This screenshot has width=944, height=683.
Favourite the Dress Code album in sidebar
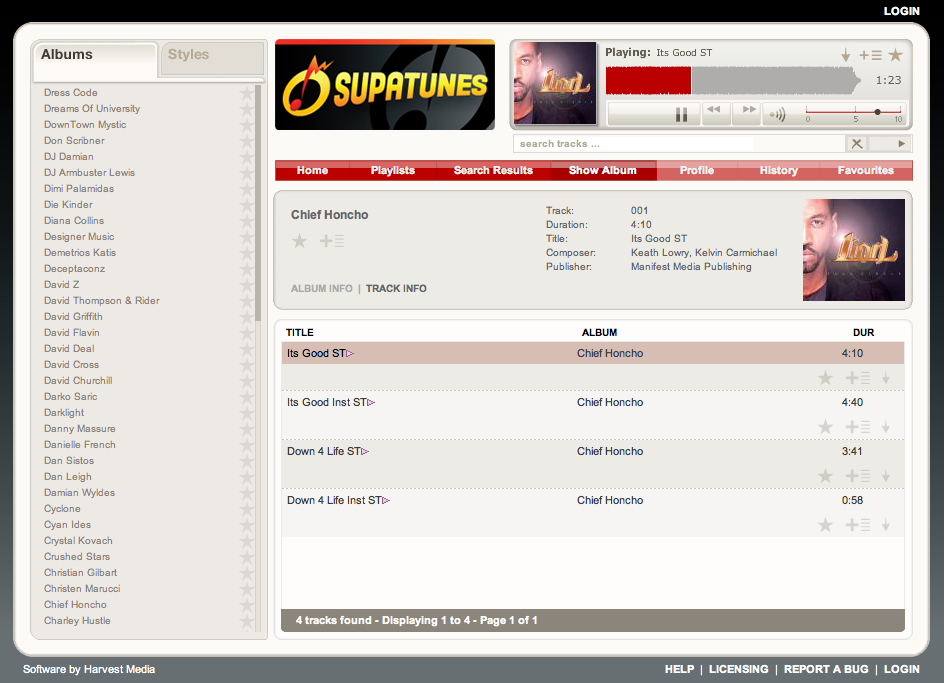click(246, 93)
